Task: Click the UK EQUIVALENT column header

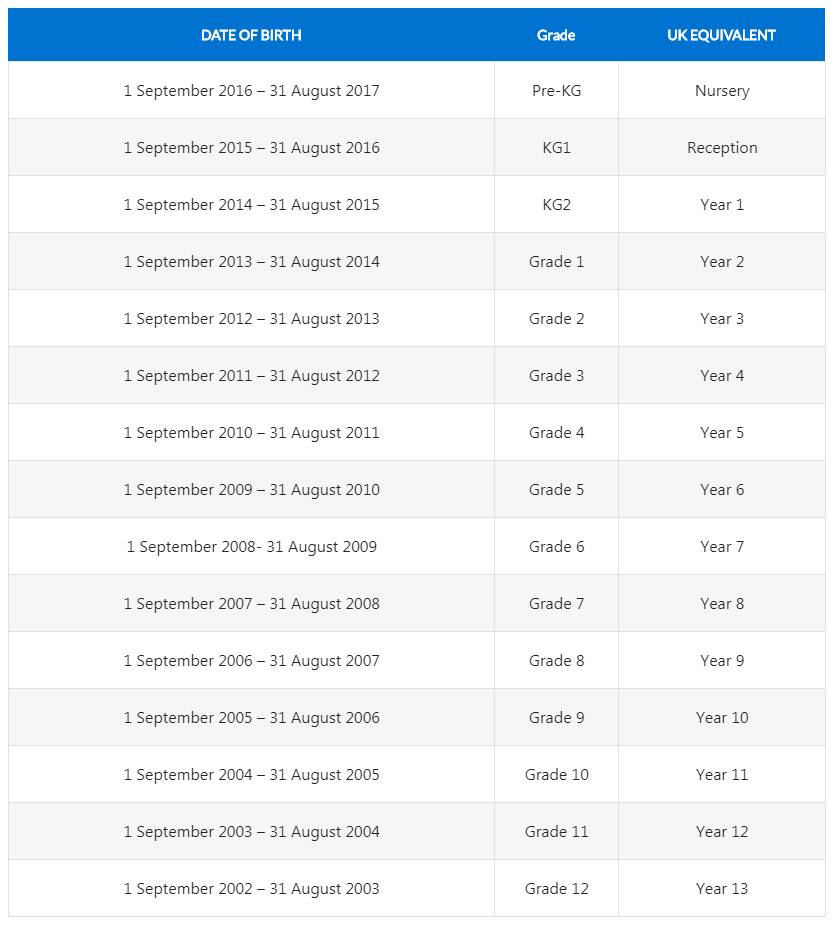Action: point(721,35)
